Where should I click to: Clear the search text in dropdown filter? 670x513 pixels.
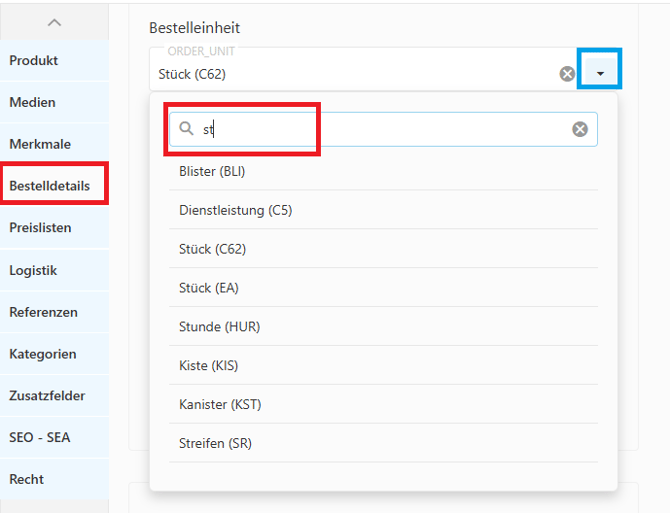coord(579,129)
